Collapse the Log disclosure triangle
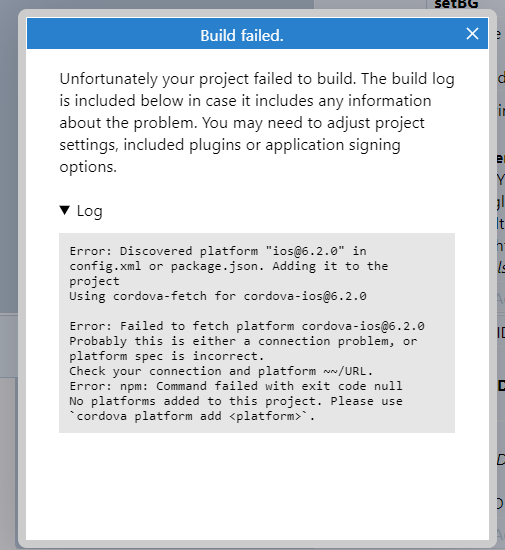The width and height of the screenshot is (505, 550). [x=65, y=210]
